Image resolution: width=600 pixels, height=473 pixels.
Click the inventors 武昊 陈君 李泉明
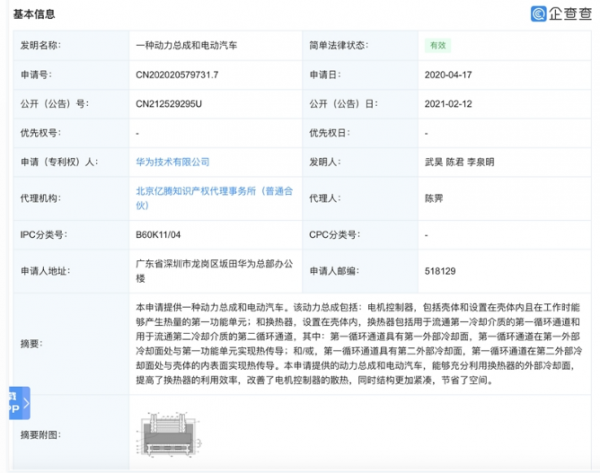pos(459,162)
